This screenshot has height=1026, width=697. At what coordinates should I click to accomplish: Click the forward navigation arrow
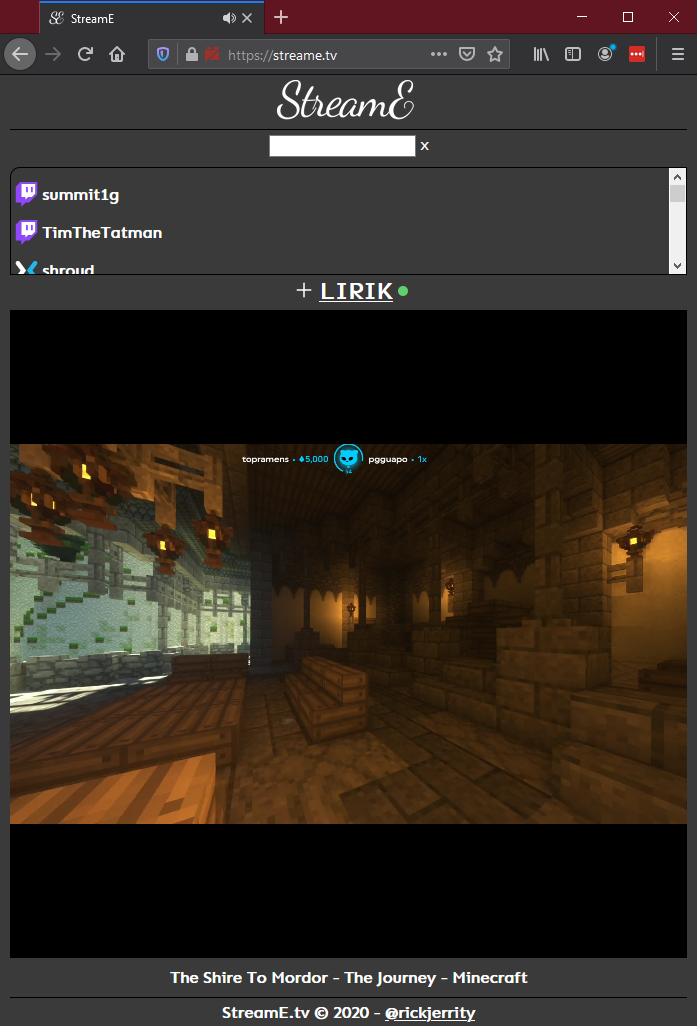coord(53,54)
